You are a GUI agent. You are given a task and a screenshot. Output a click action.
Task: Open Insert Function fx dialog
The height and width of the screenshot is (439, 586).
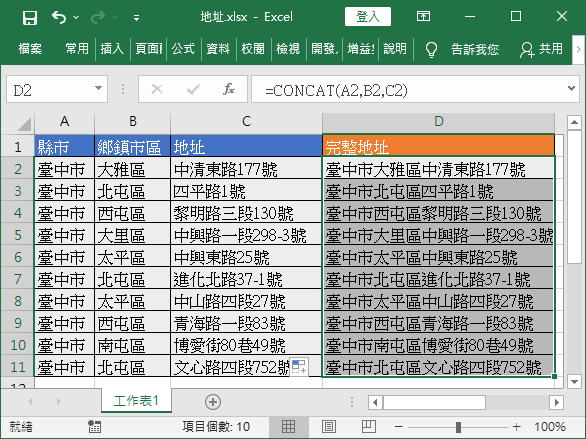coord(228,89)
